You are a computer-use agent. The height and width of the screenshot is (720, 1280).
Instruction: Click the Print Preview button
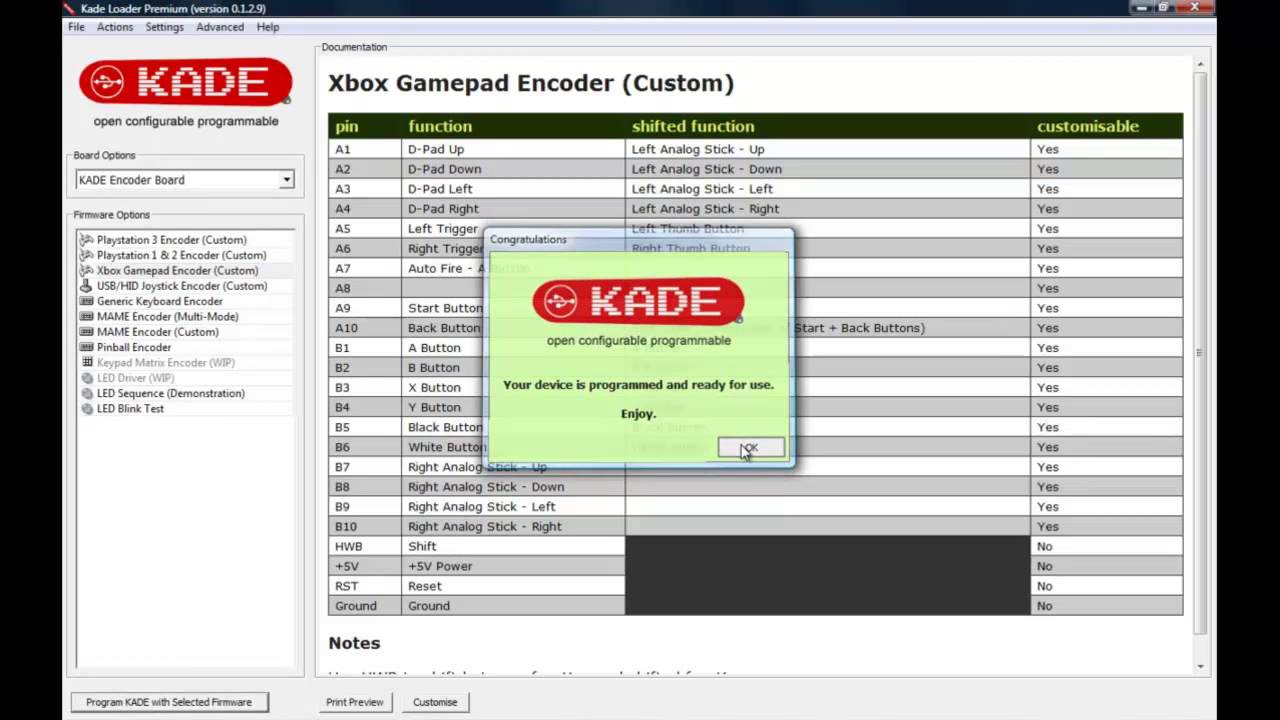tap(354, 702)
